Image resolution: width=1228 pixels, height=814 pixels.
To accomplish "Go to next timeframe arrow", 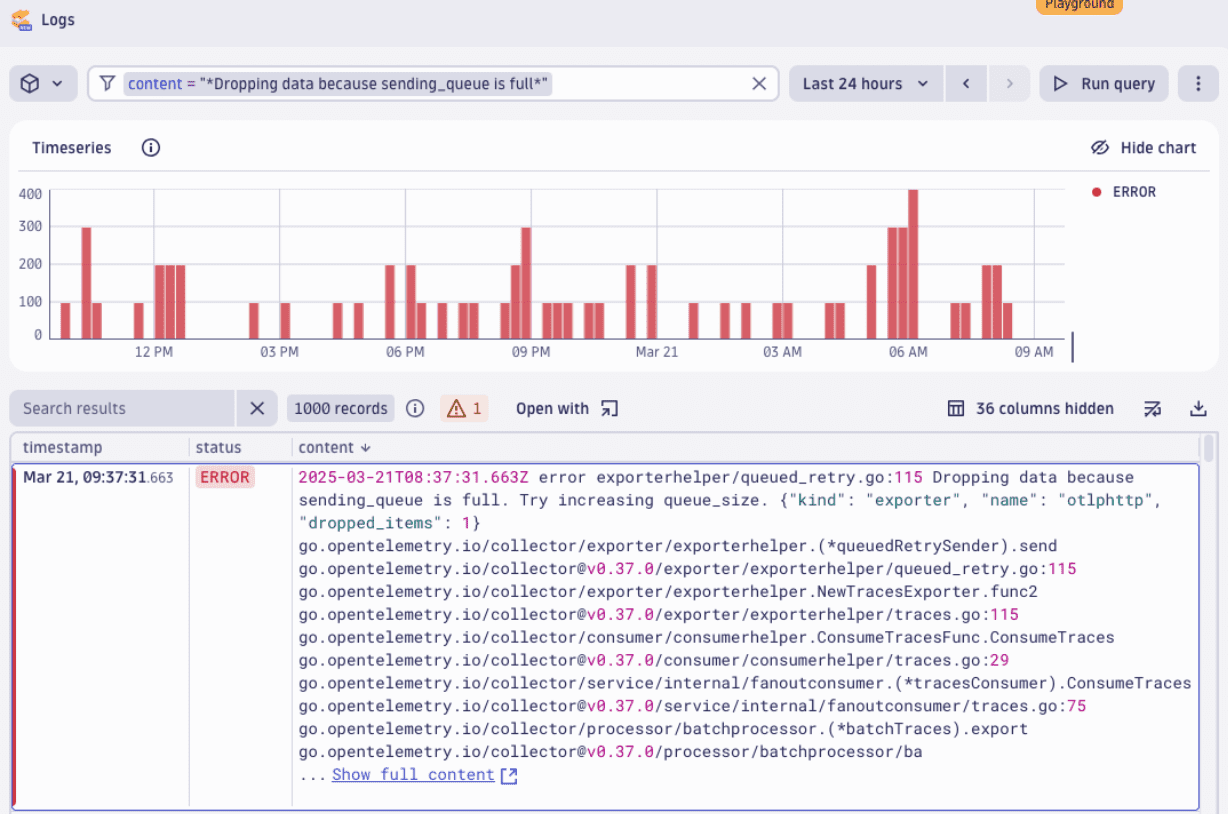I will (1010, 84).
